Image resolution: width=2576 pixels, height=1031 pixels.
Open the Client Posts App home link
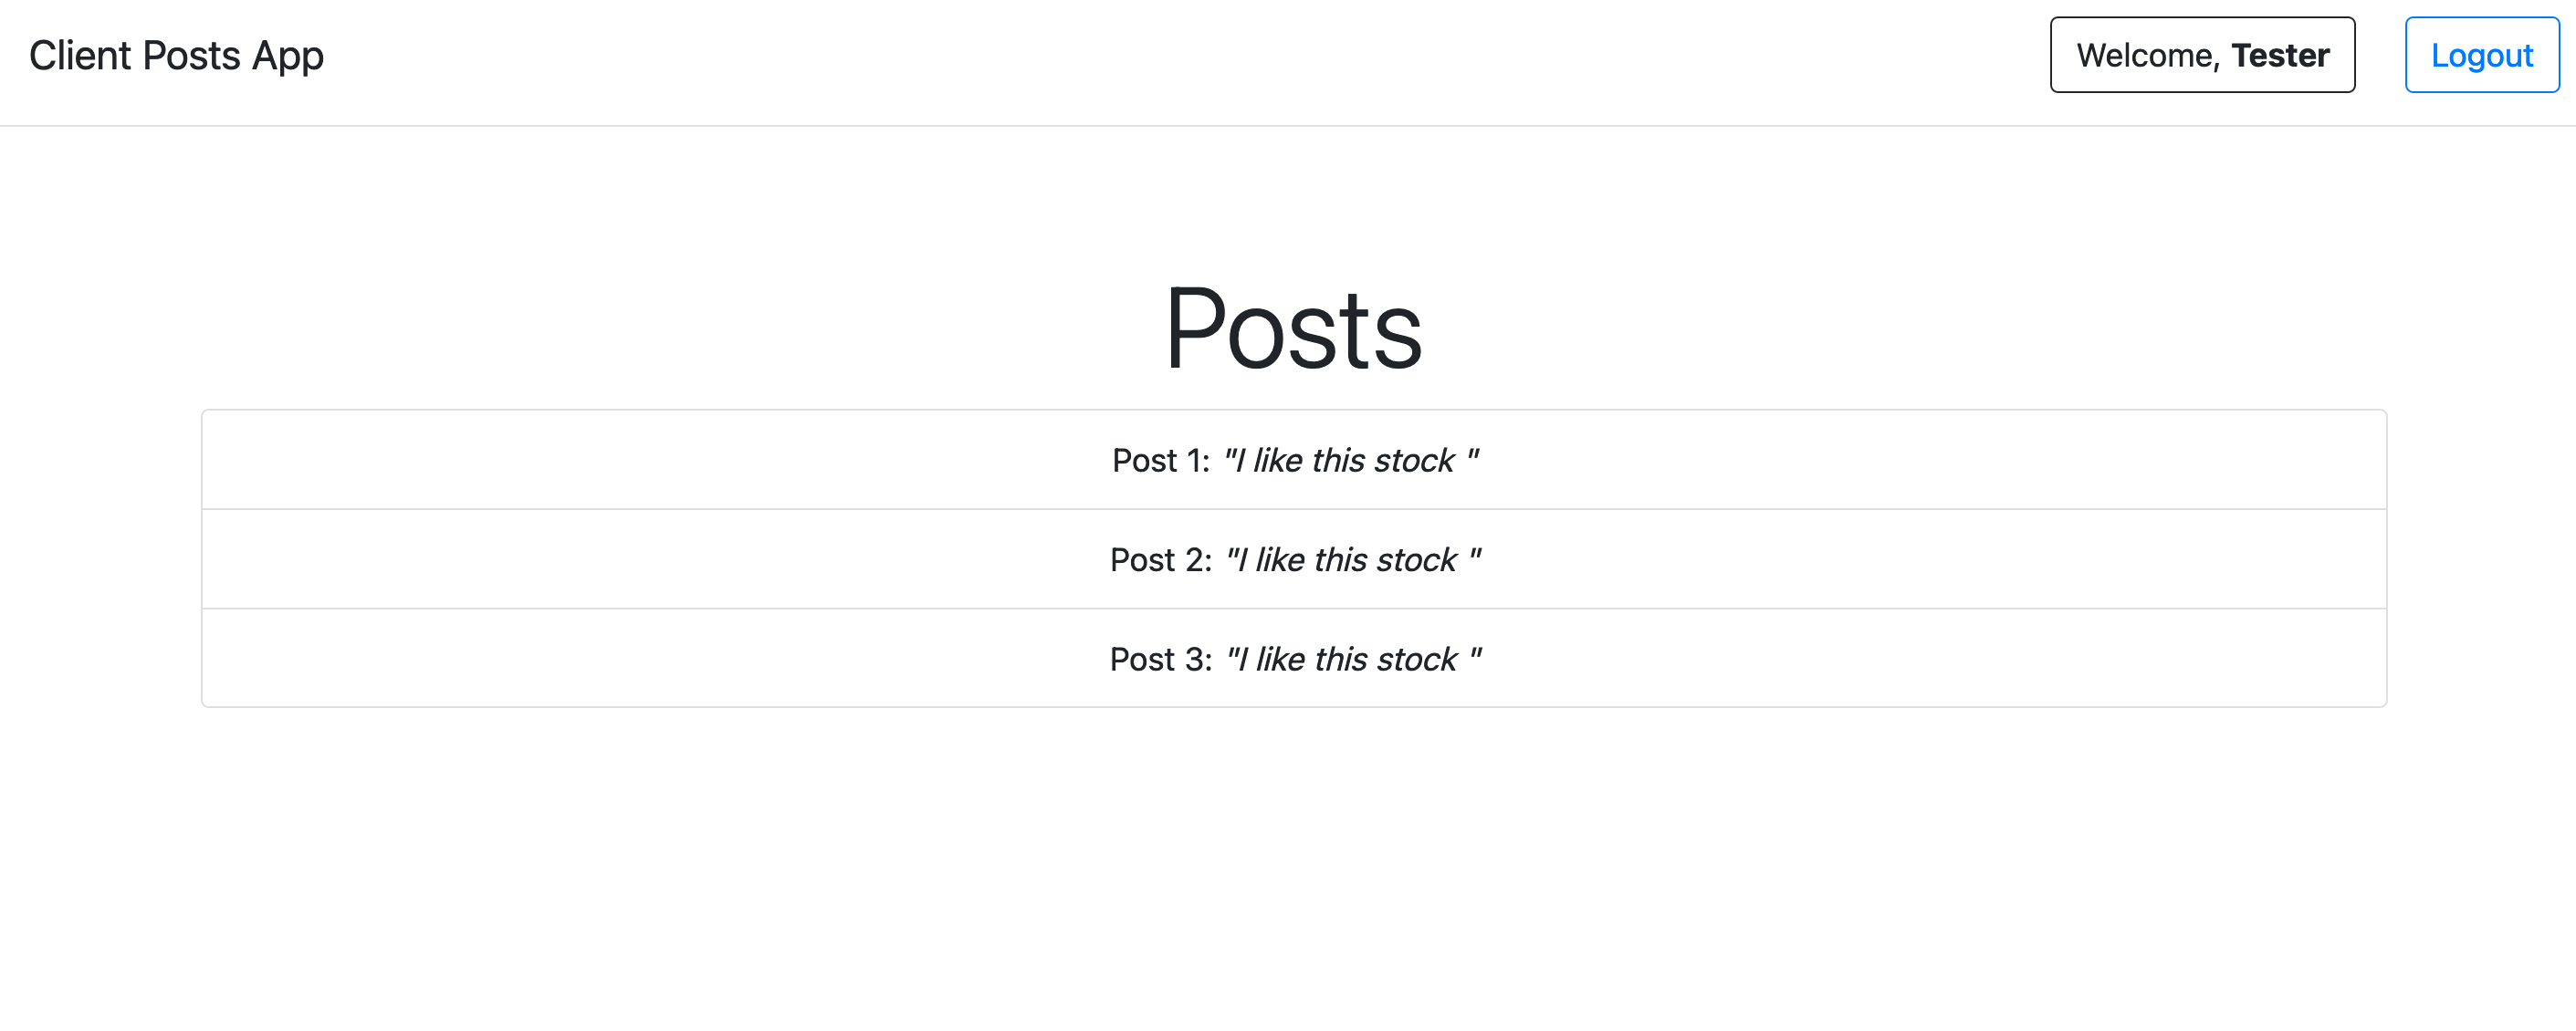click(176, 55)
